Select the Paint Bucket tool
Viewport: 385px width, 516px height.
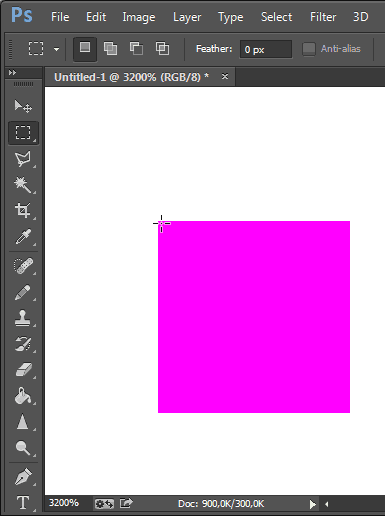click(x=23, y=396)
